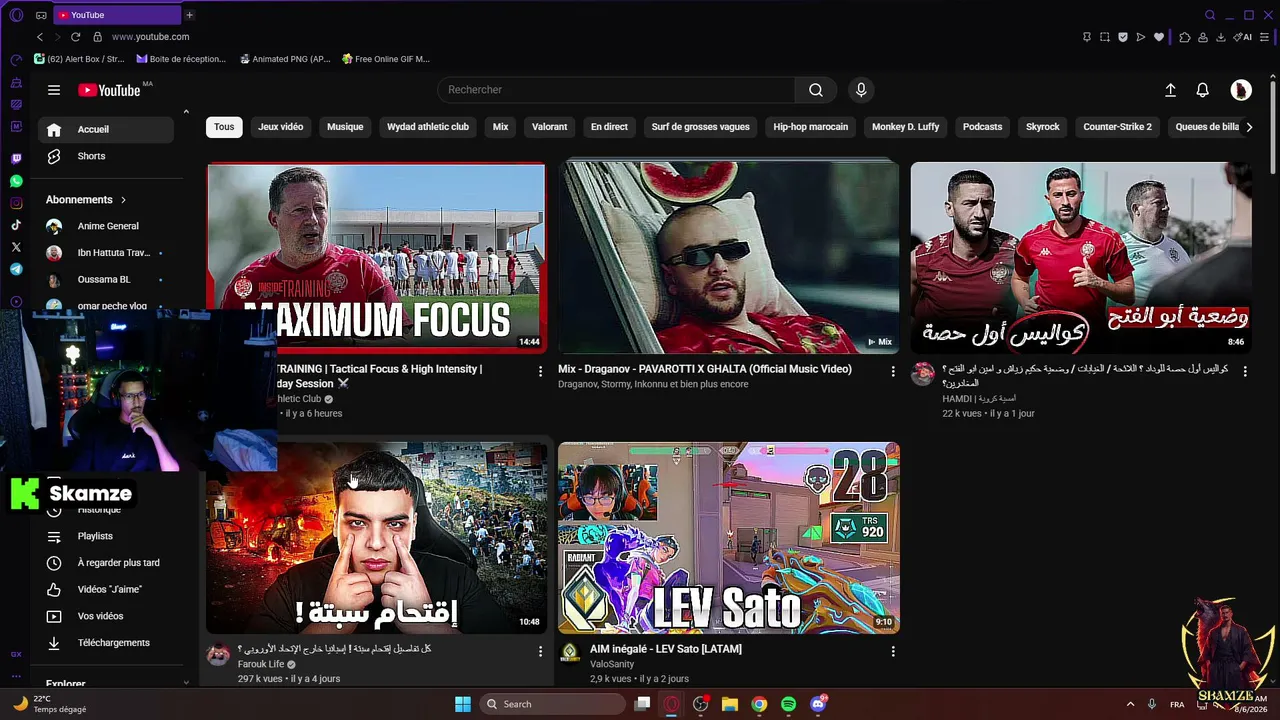This screenshot has width=1280, height=720.
Task: Open the account avatar menu
Action: (1241, 90)
